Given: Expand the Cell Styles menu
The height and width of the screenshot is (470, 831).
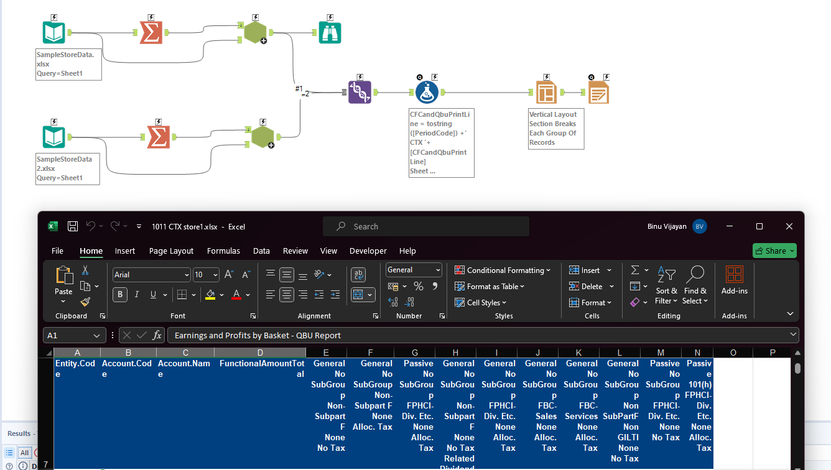Looking at the screenshot, I should point(480,303).
